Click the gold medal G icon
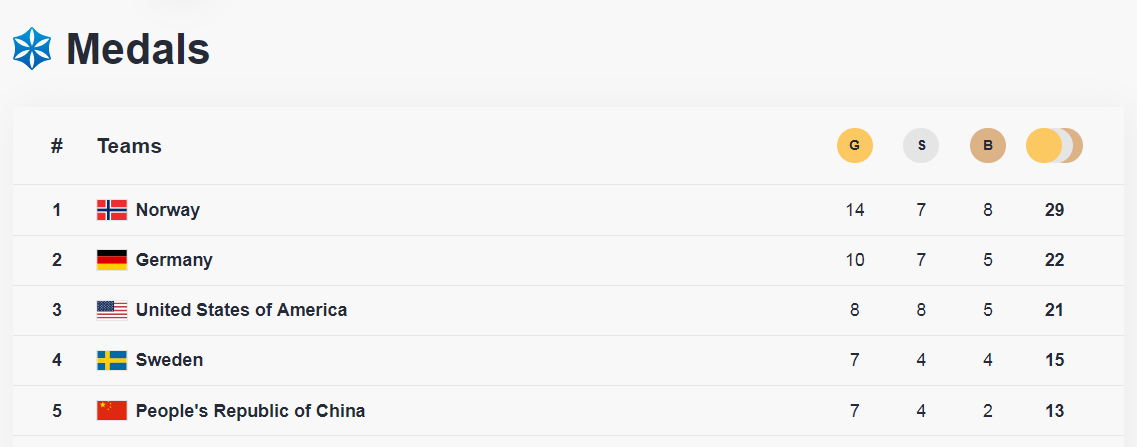 coord(854,146)
